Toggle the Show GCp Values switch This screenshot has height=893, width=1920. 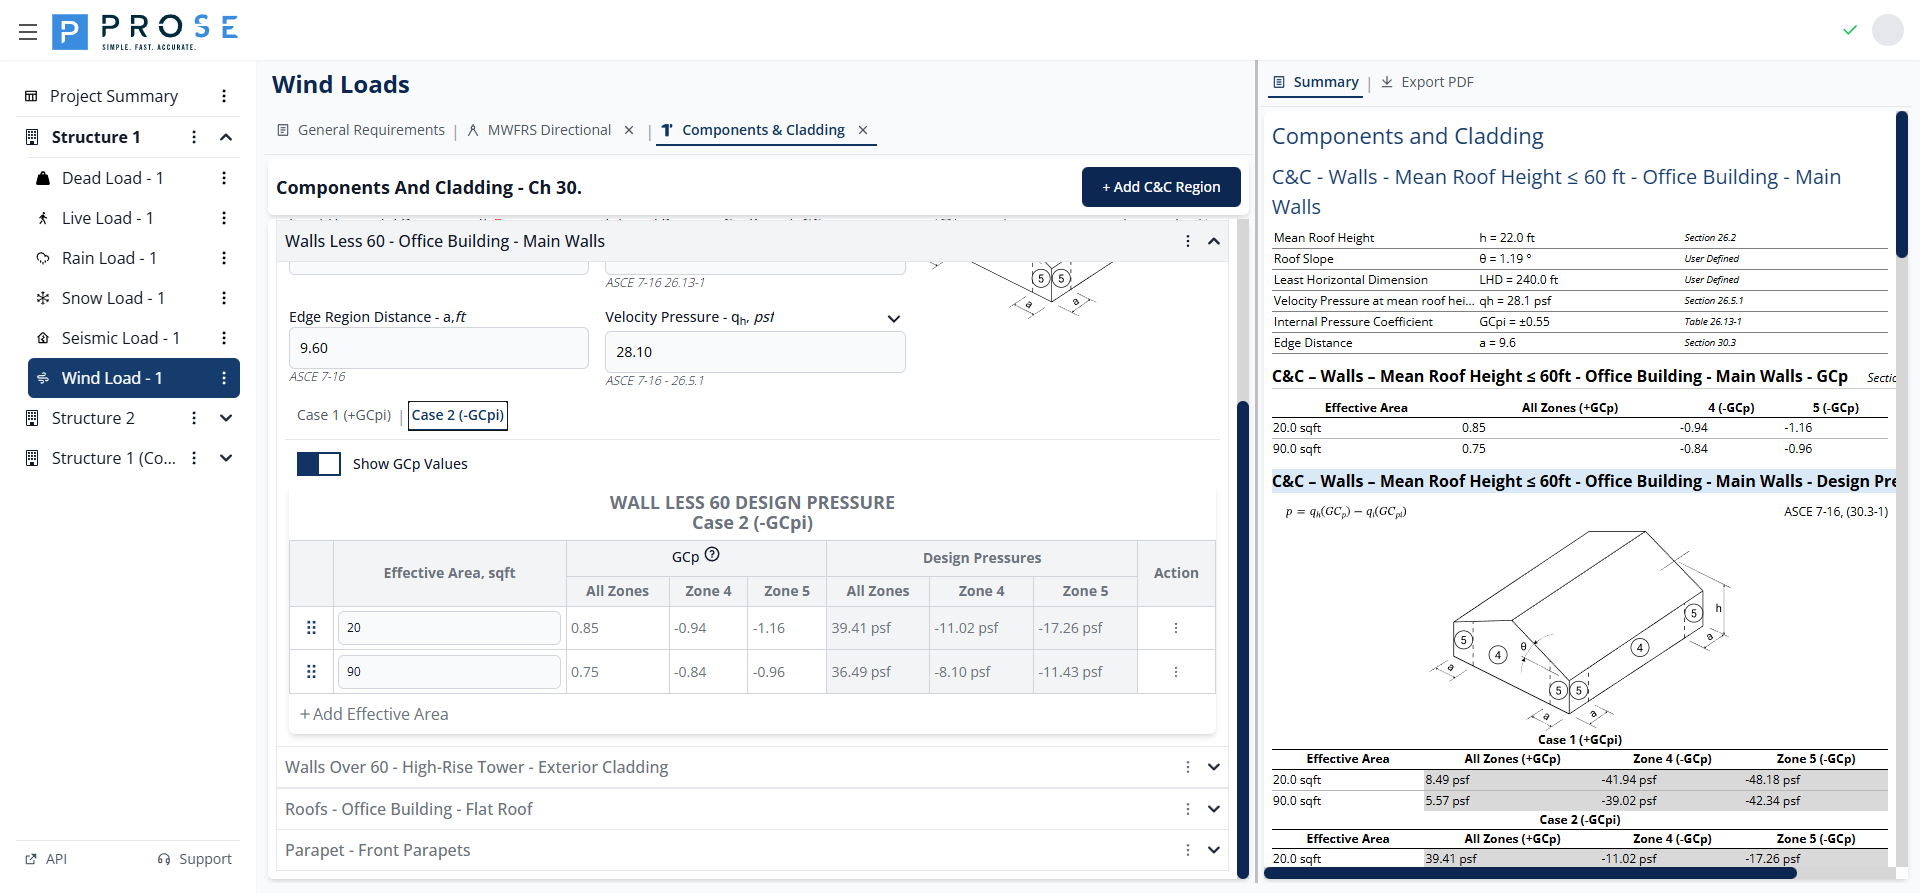click(319, 464)
